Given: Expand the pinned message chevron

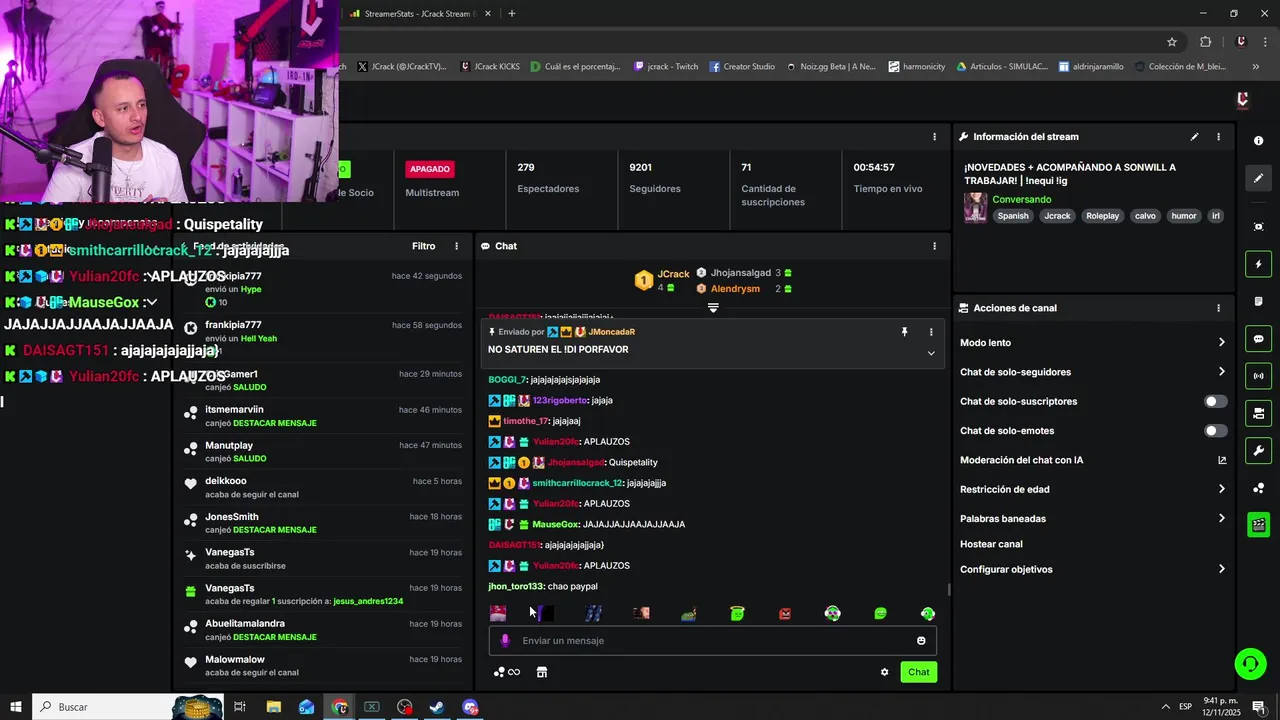Looking at the screenshot, I should [931, 353].
